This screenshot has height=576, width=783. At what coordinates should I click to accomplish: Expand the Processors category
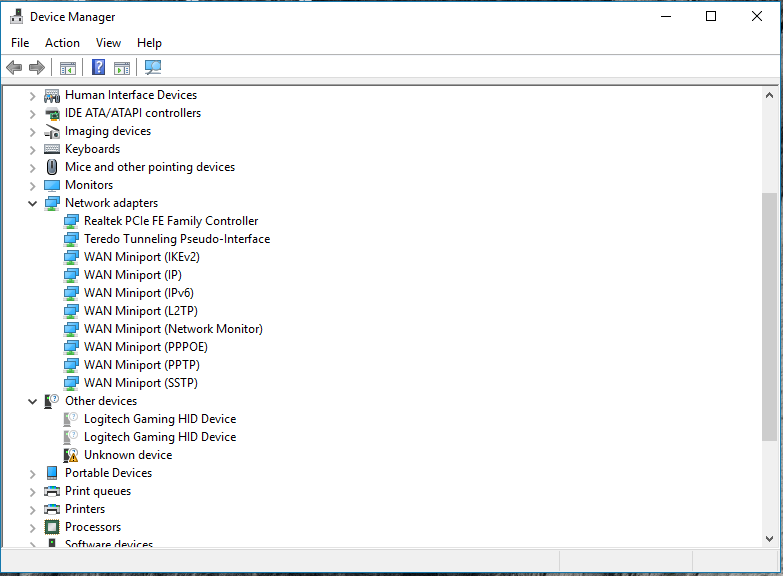coord(32,527)
